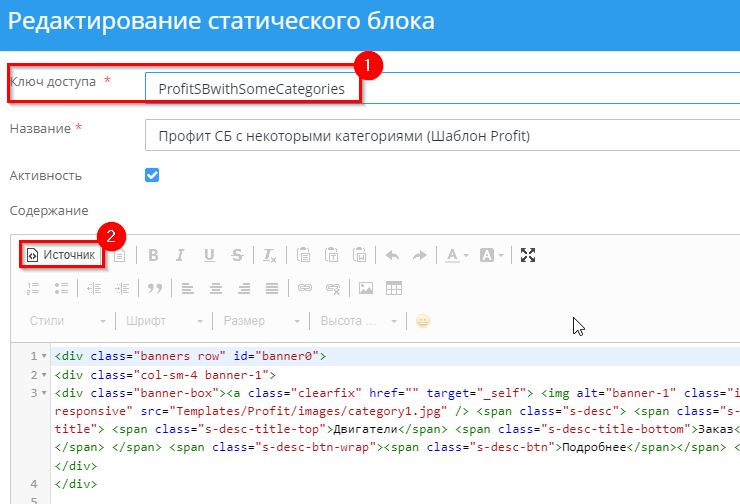Screen dimensions: 740x504
Task: Click the smiley emoji icon
Action: point(423,321)
